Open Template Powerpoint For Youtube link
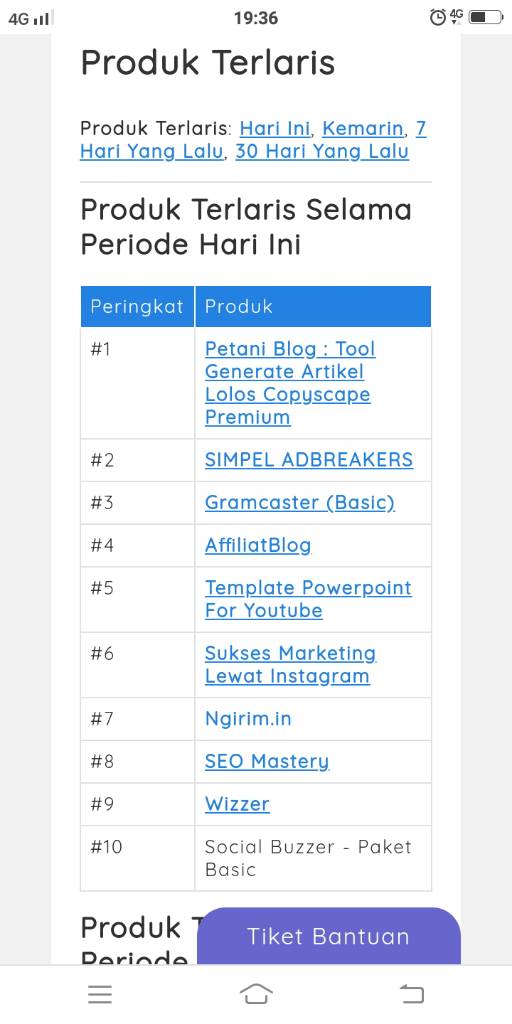The height and width of the screenshot is (1024, 512). pos(308,599)
